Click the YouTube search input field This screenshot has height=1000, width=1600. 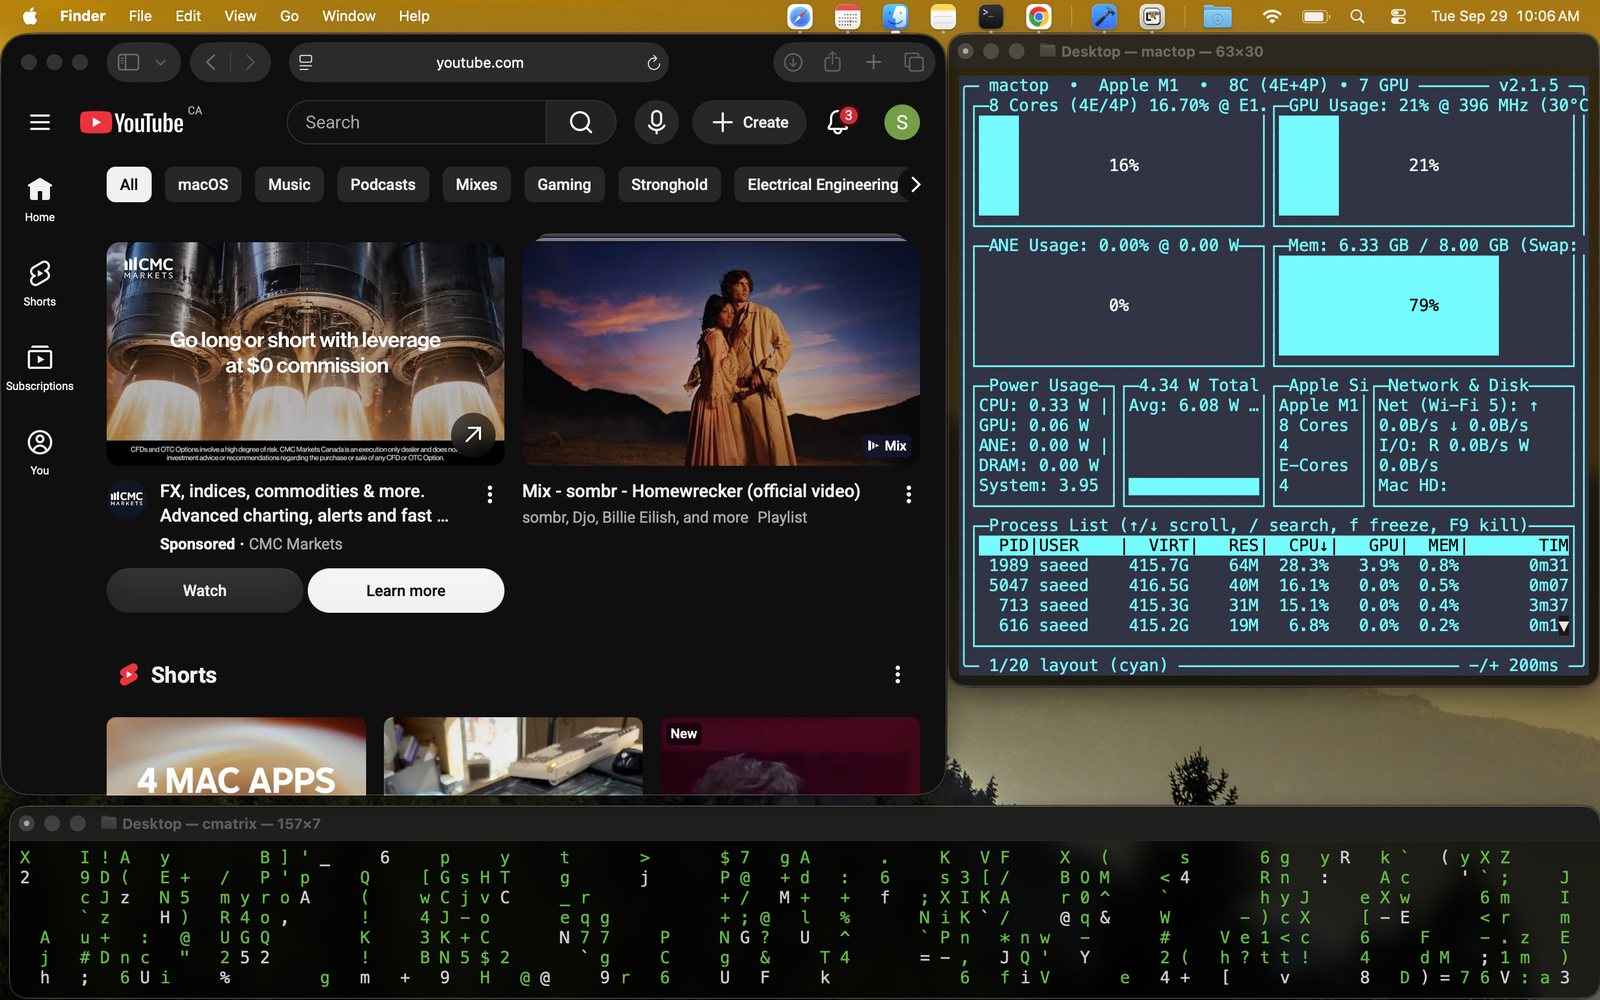coord(417,122)
